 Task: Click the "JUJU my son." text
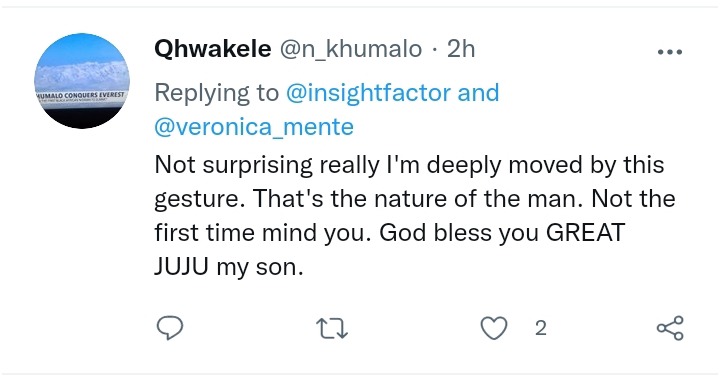[229, 267]
